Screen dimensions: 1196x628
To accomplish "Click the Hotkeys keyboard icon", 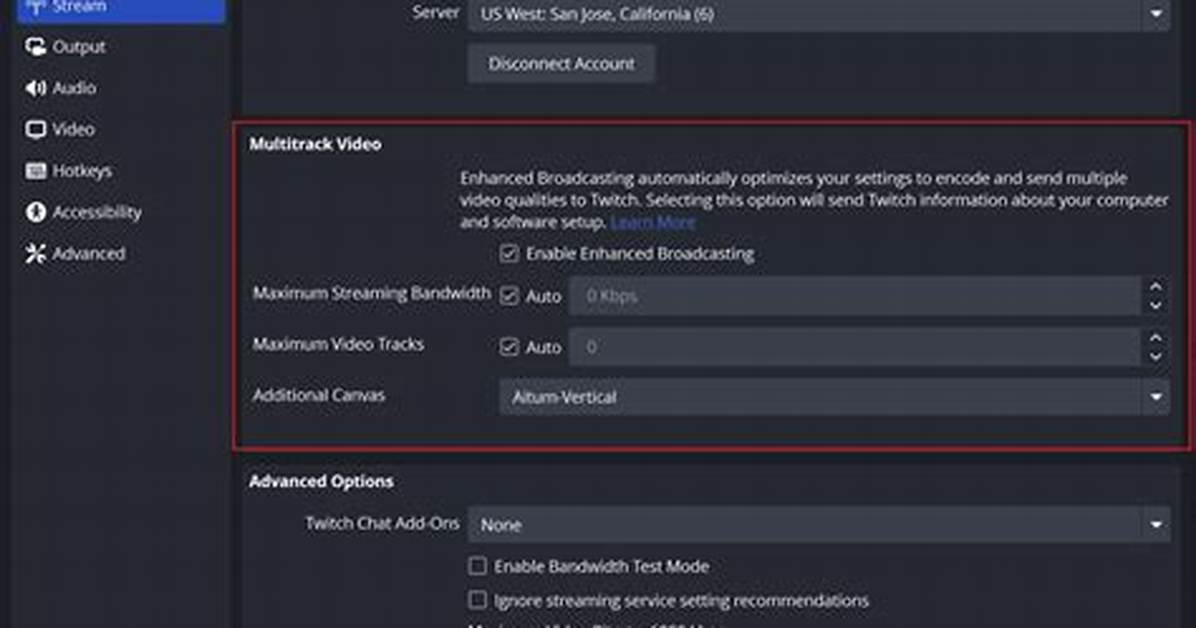I will pyautogui.click(x=35, y=170).
